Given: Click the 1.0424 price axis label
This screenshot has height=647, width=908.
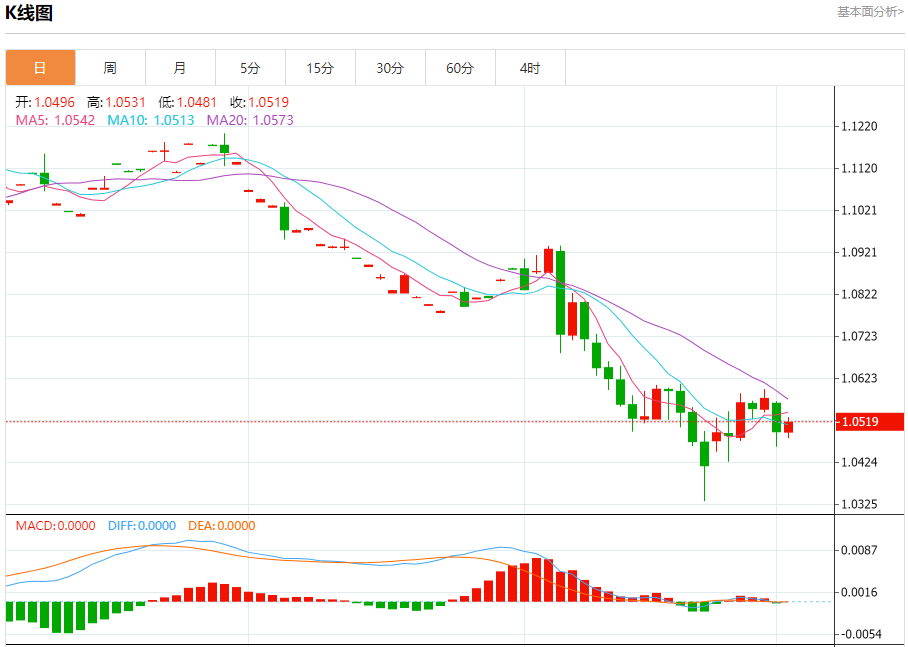Looking at the screenshot, I should click(859, 462).
